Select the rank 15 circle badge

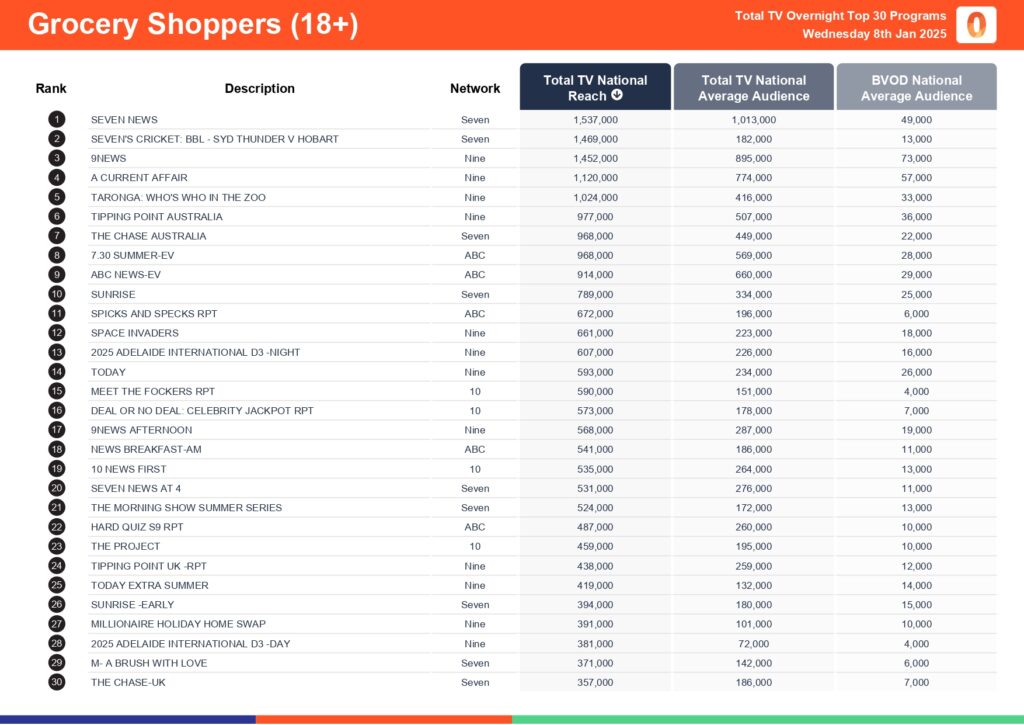[57, 391]
